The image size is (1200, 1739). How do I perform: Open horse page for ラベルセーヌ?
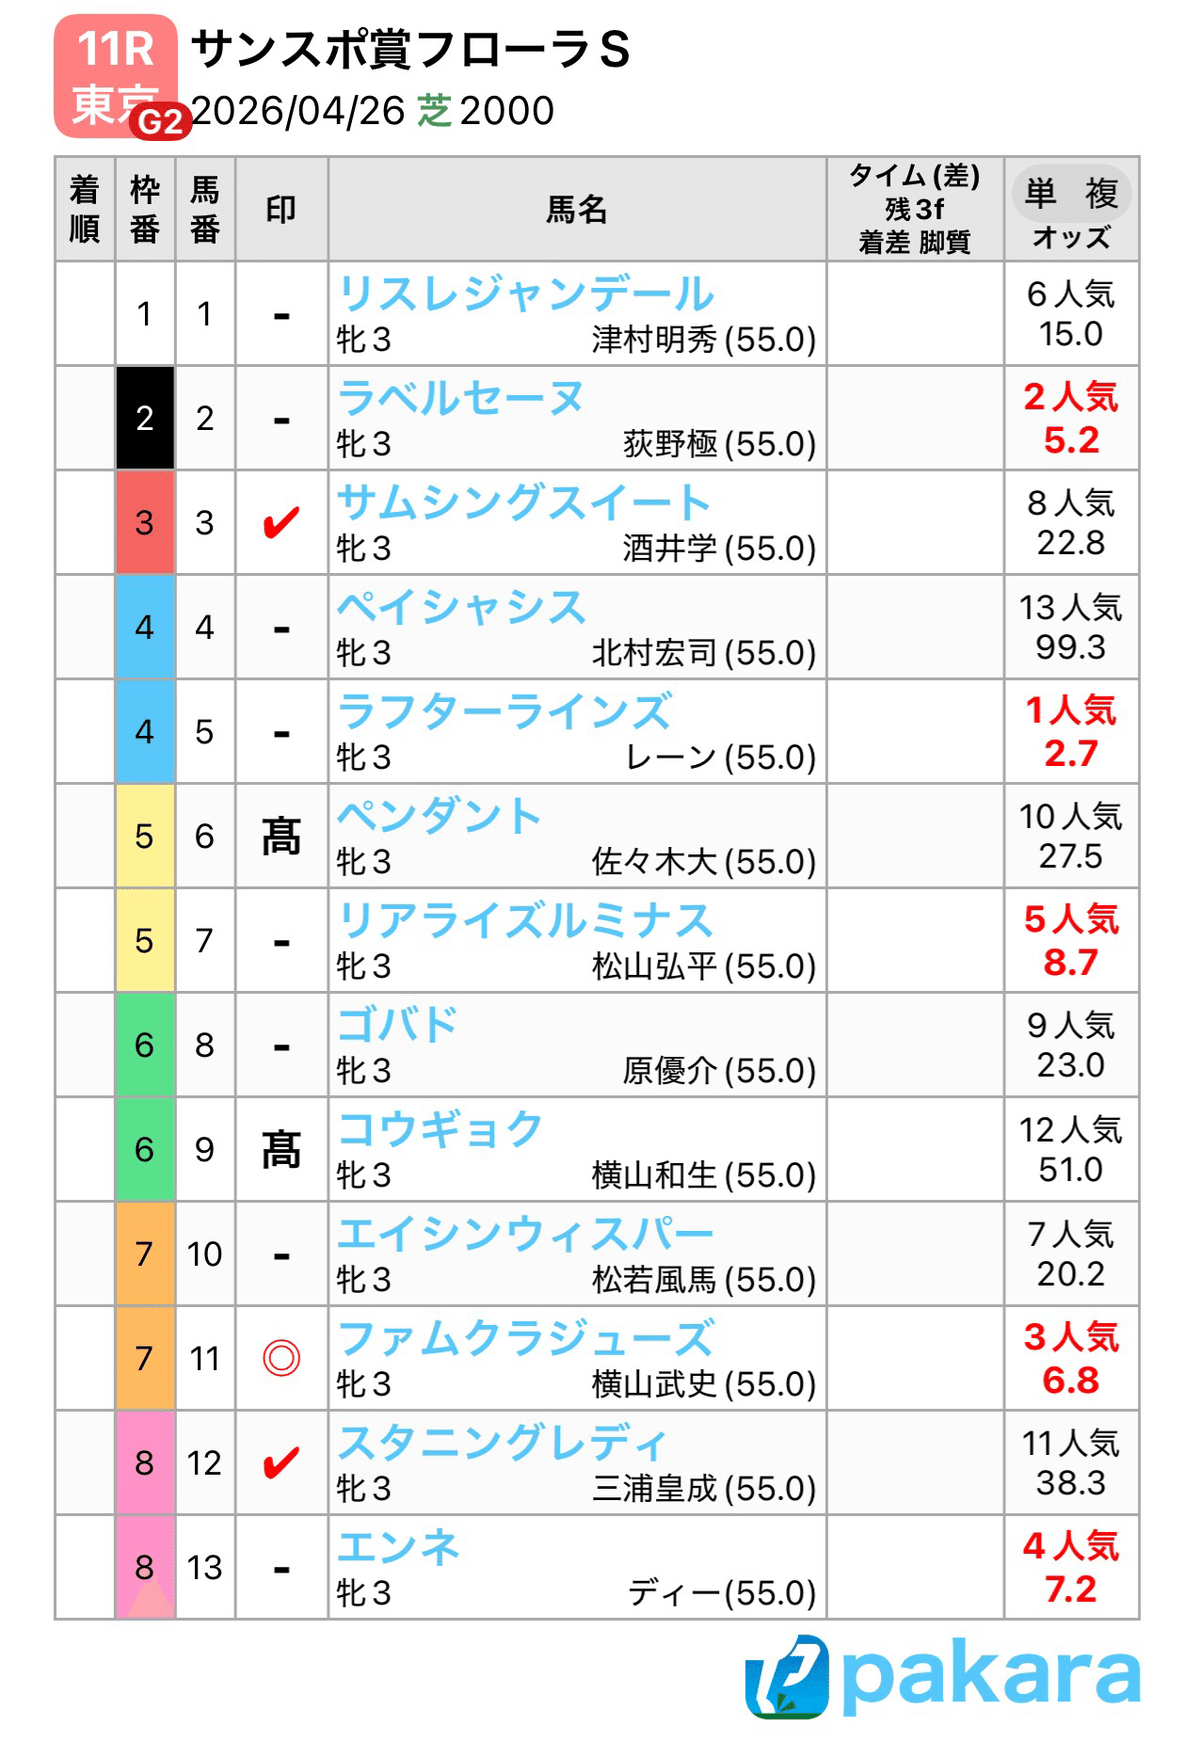[461, 398]
